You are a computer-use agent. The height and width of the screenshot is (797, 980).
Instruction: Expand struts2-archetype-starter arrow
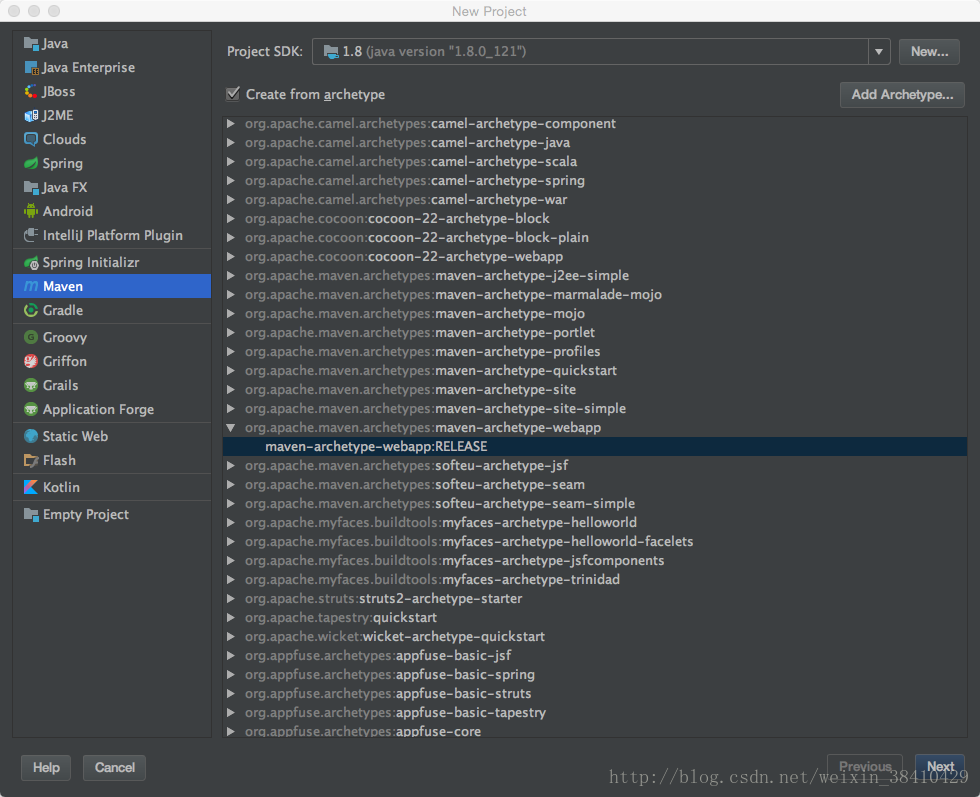231,599
